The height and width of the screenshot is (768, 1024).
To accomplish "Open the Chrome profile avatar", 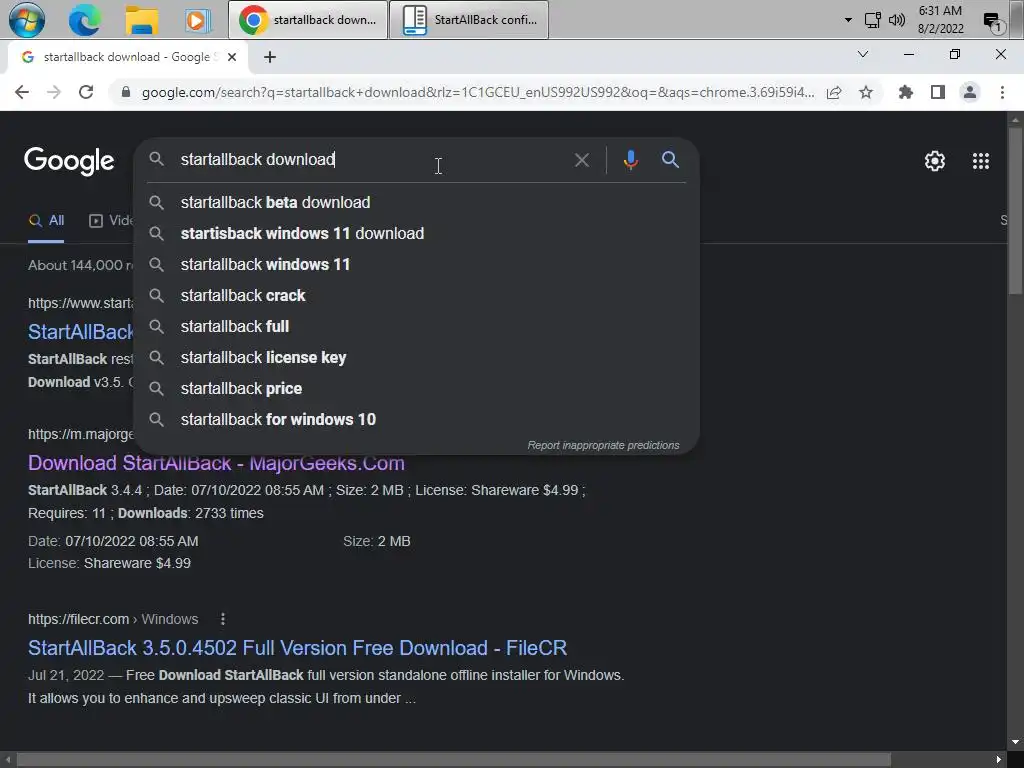I will (970, 92).
